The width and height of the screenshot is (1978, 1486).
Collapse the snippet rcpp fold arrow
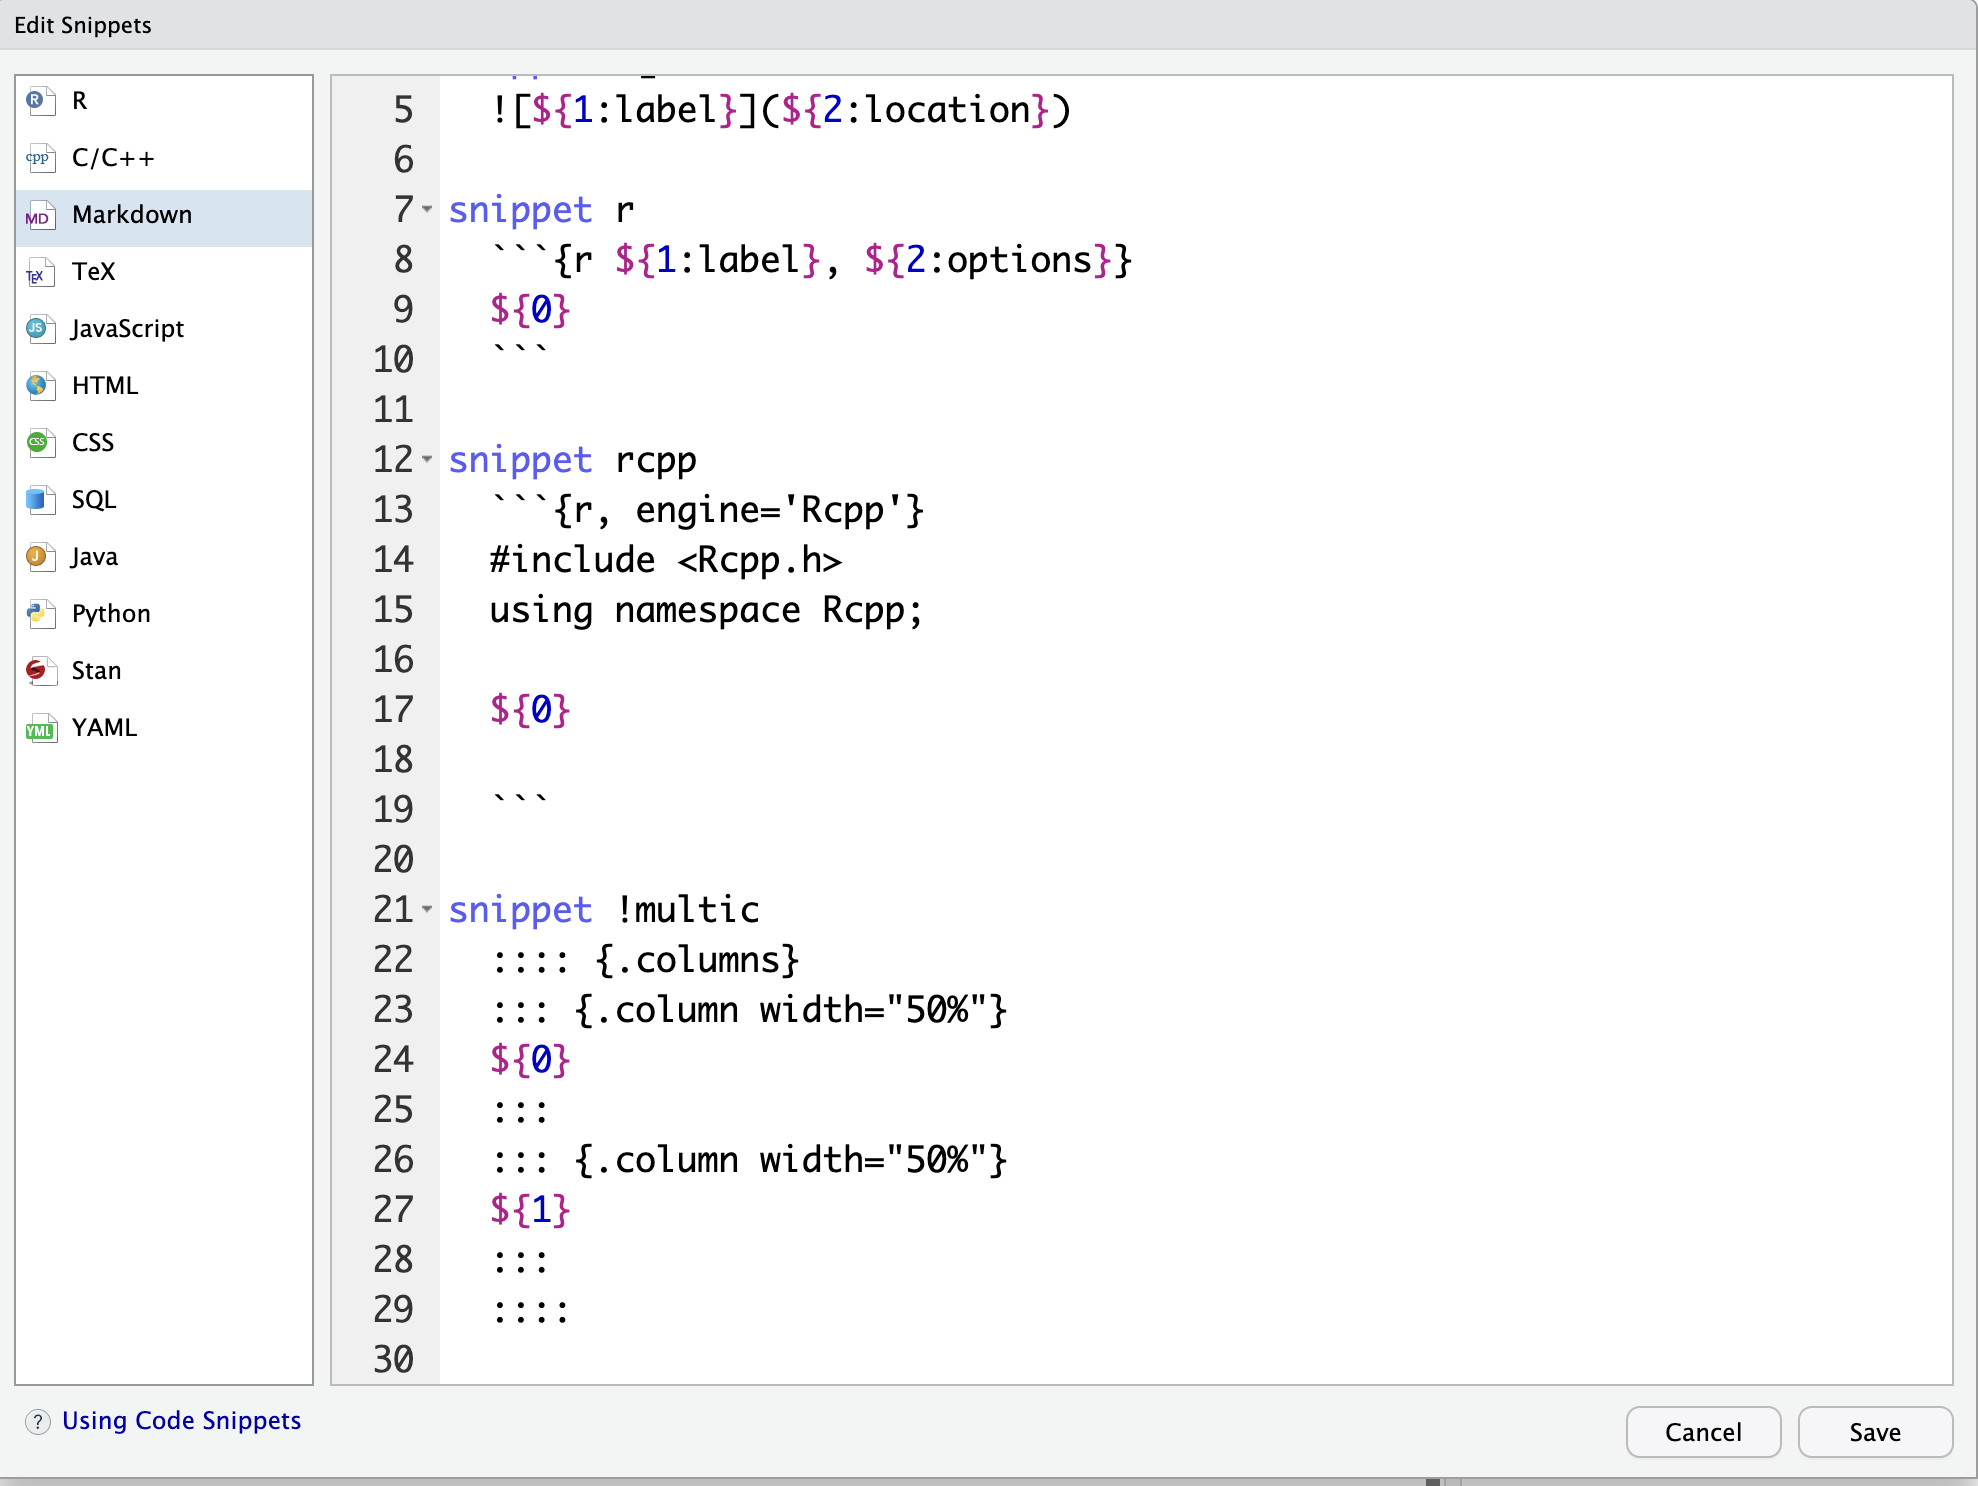pyautogui.click(x=427, y=459)
